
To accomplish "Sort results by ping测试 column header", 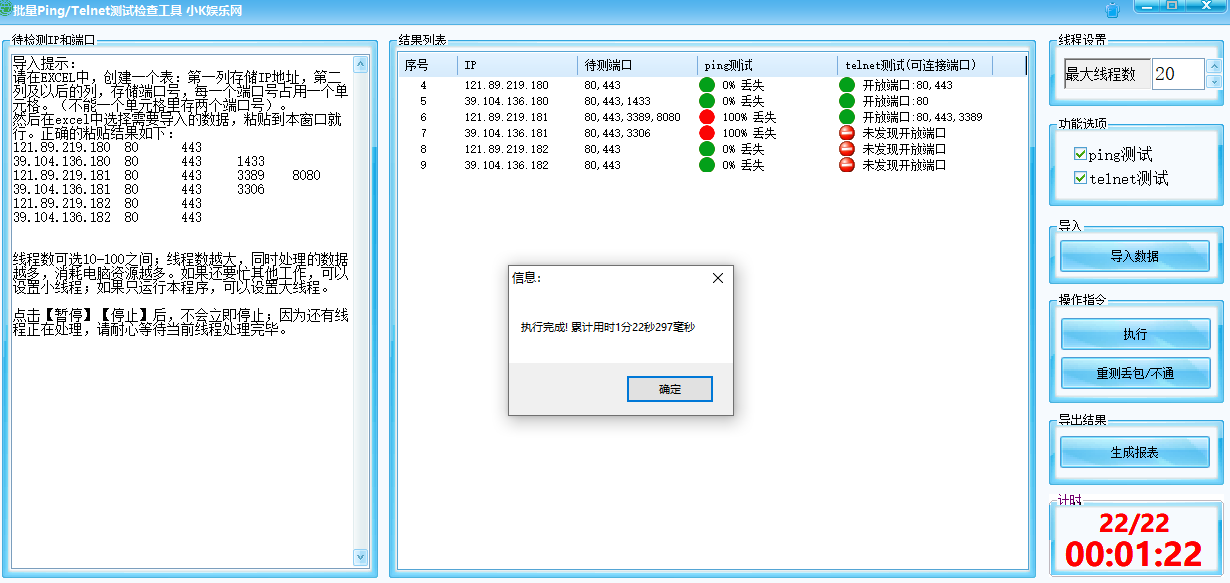I will pyautogui.click(x=768, y=65).
